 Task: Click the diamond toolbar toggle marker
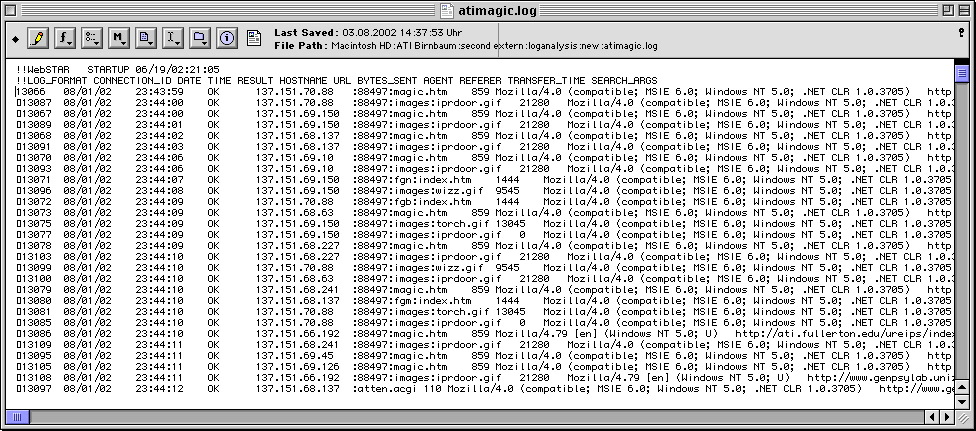tap(16, 39)
